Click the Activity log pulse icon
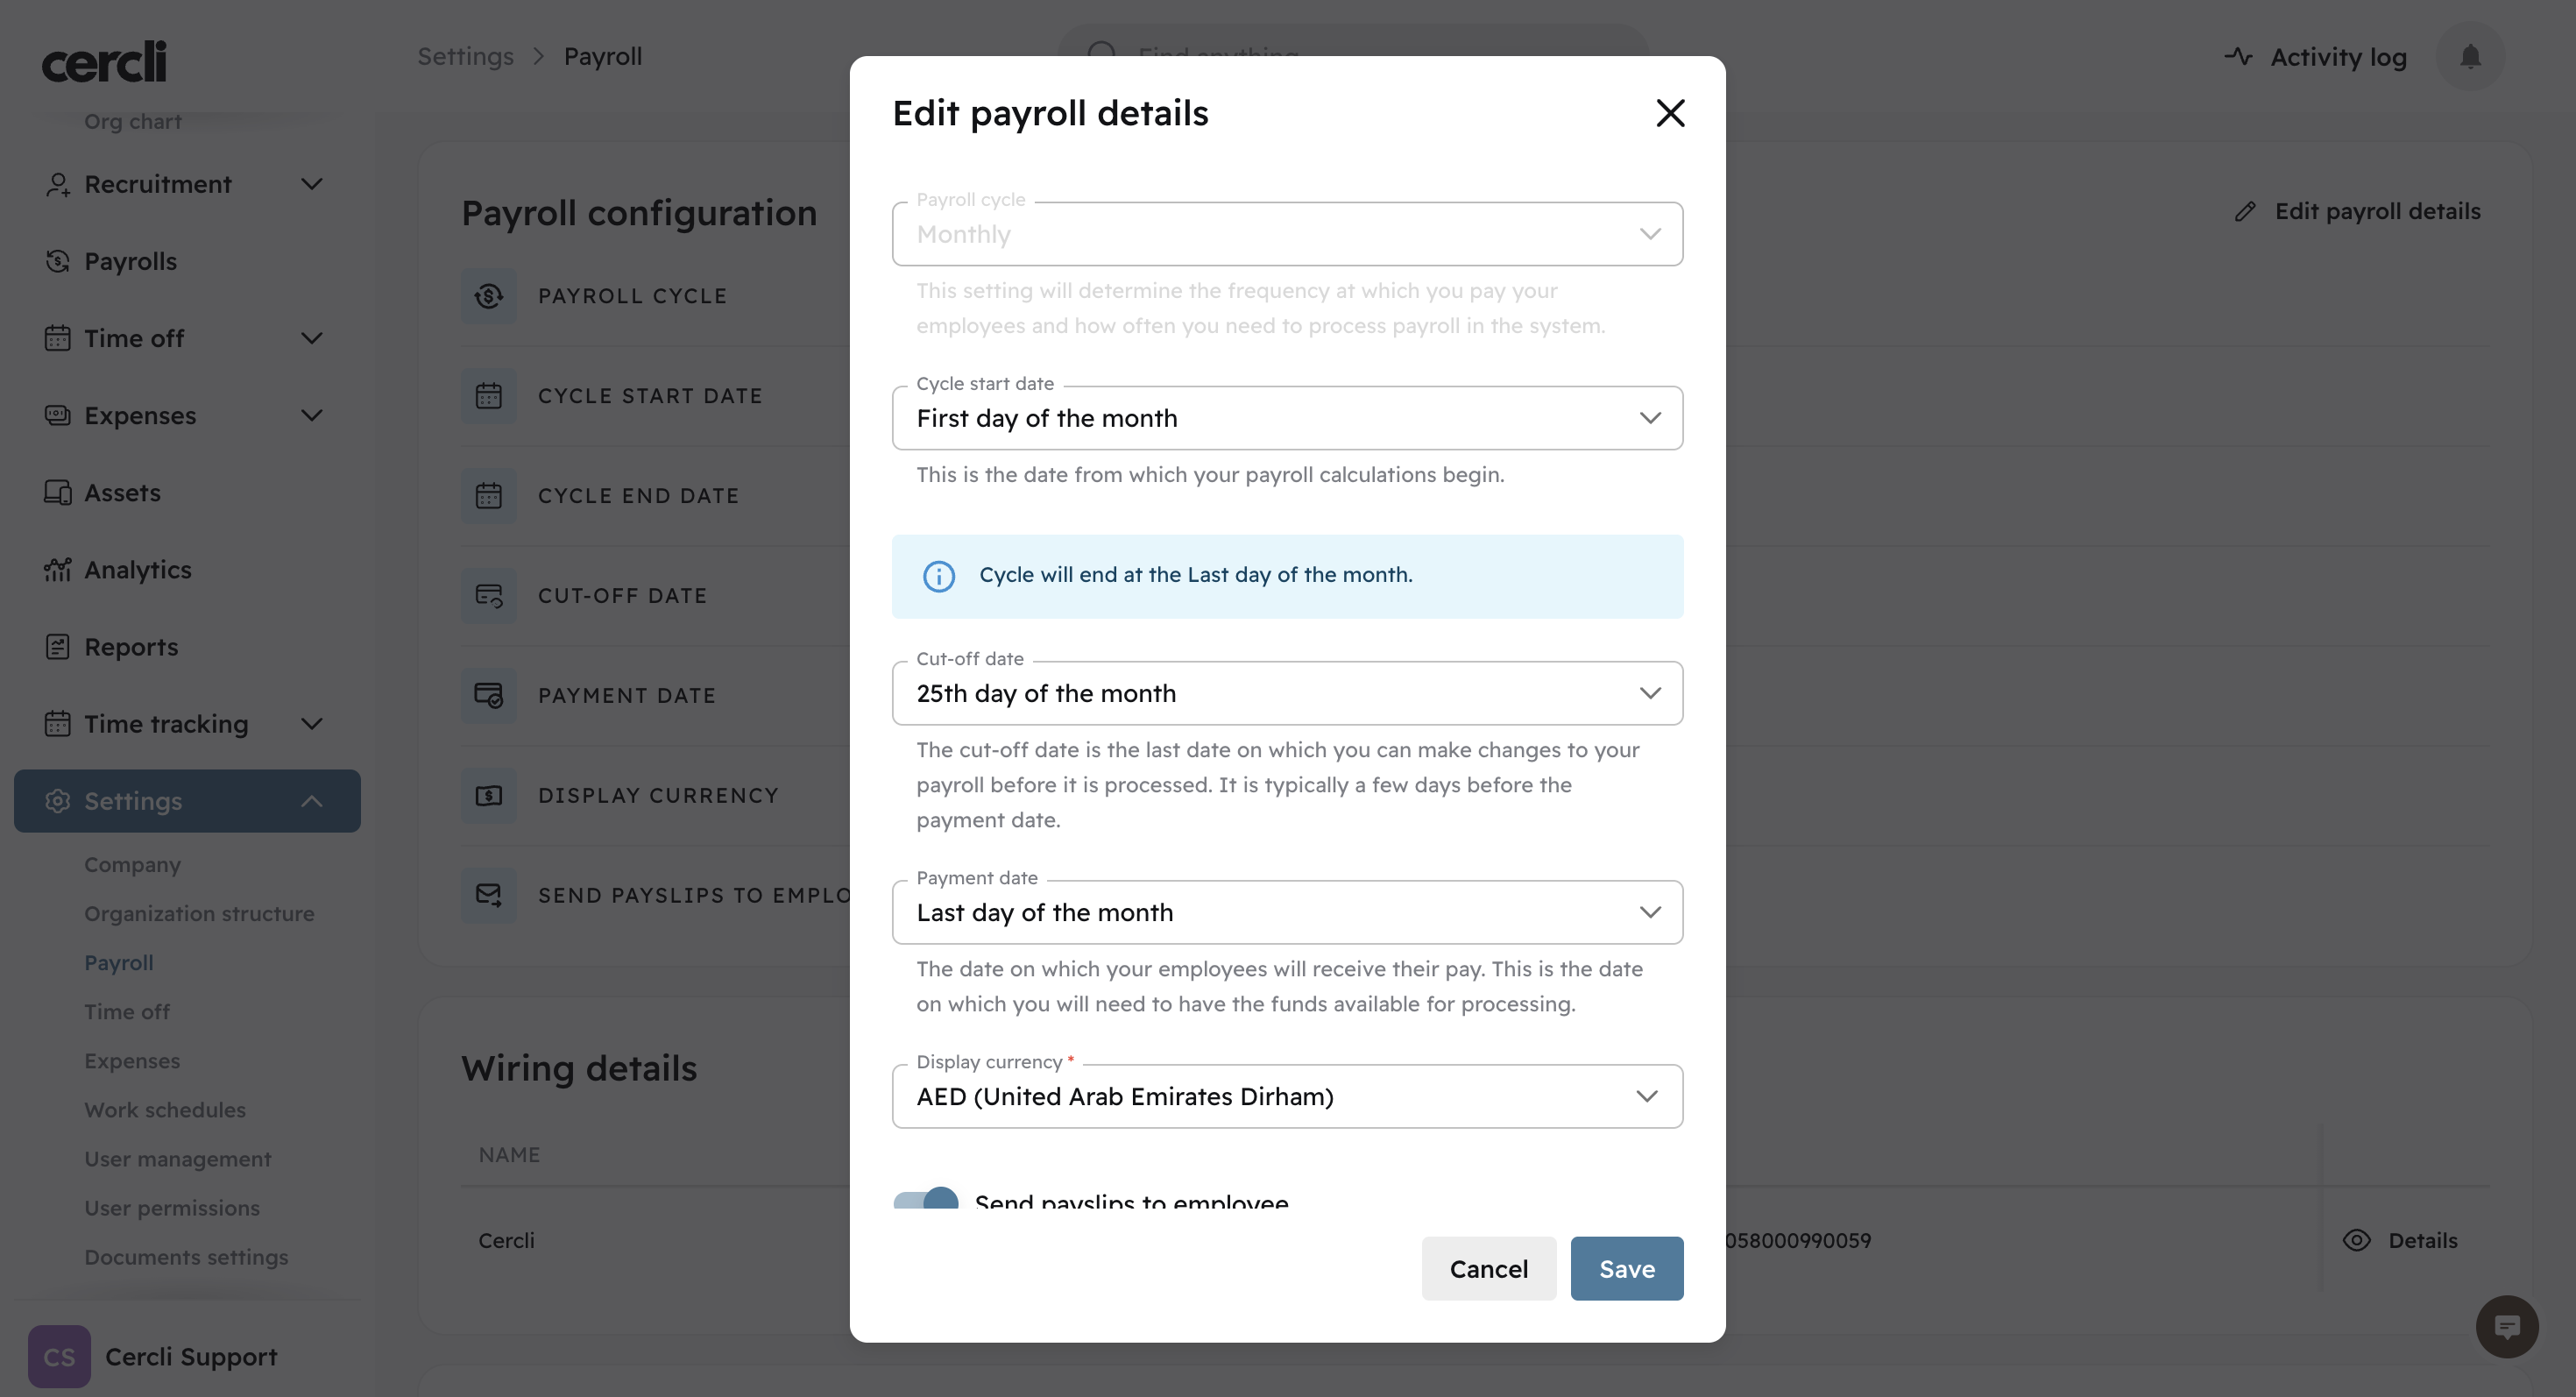This screenshot has width=2576, height=1397. (2238, 57)
